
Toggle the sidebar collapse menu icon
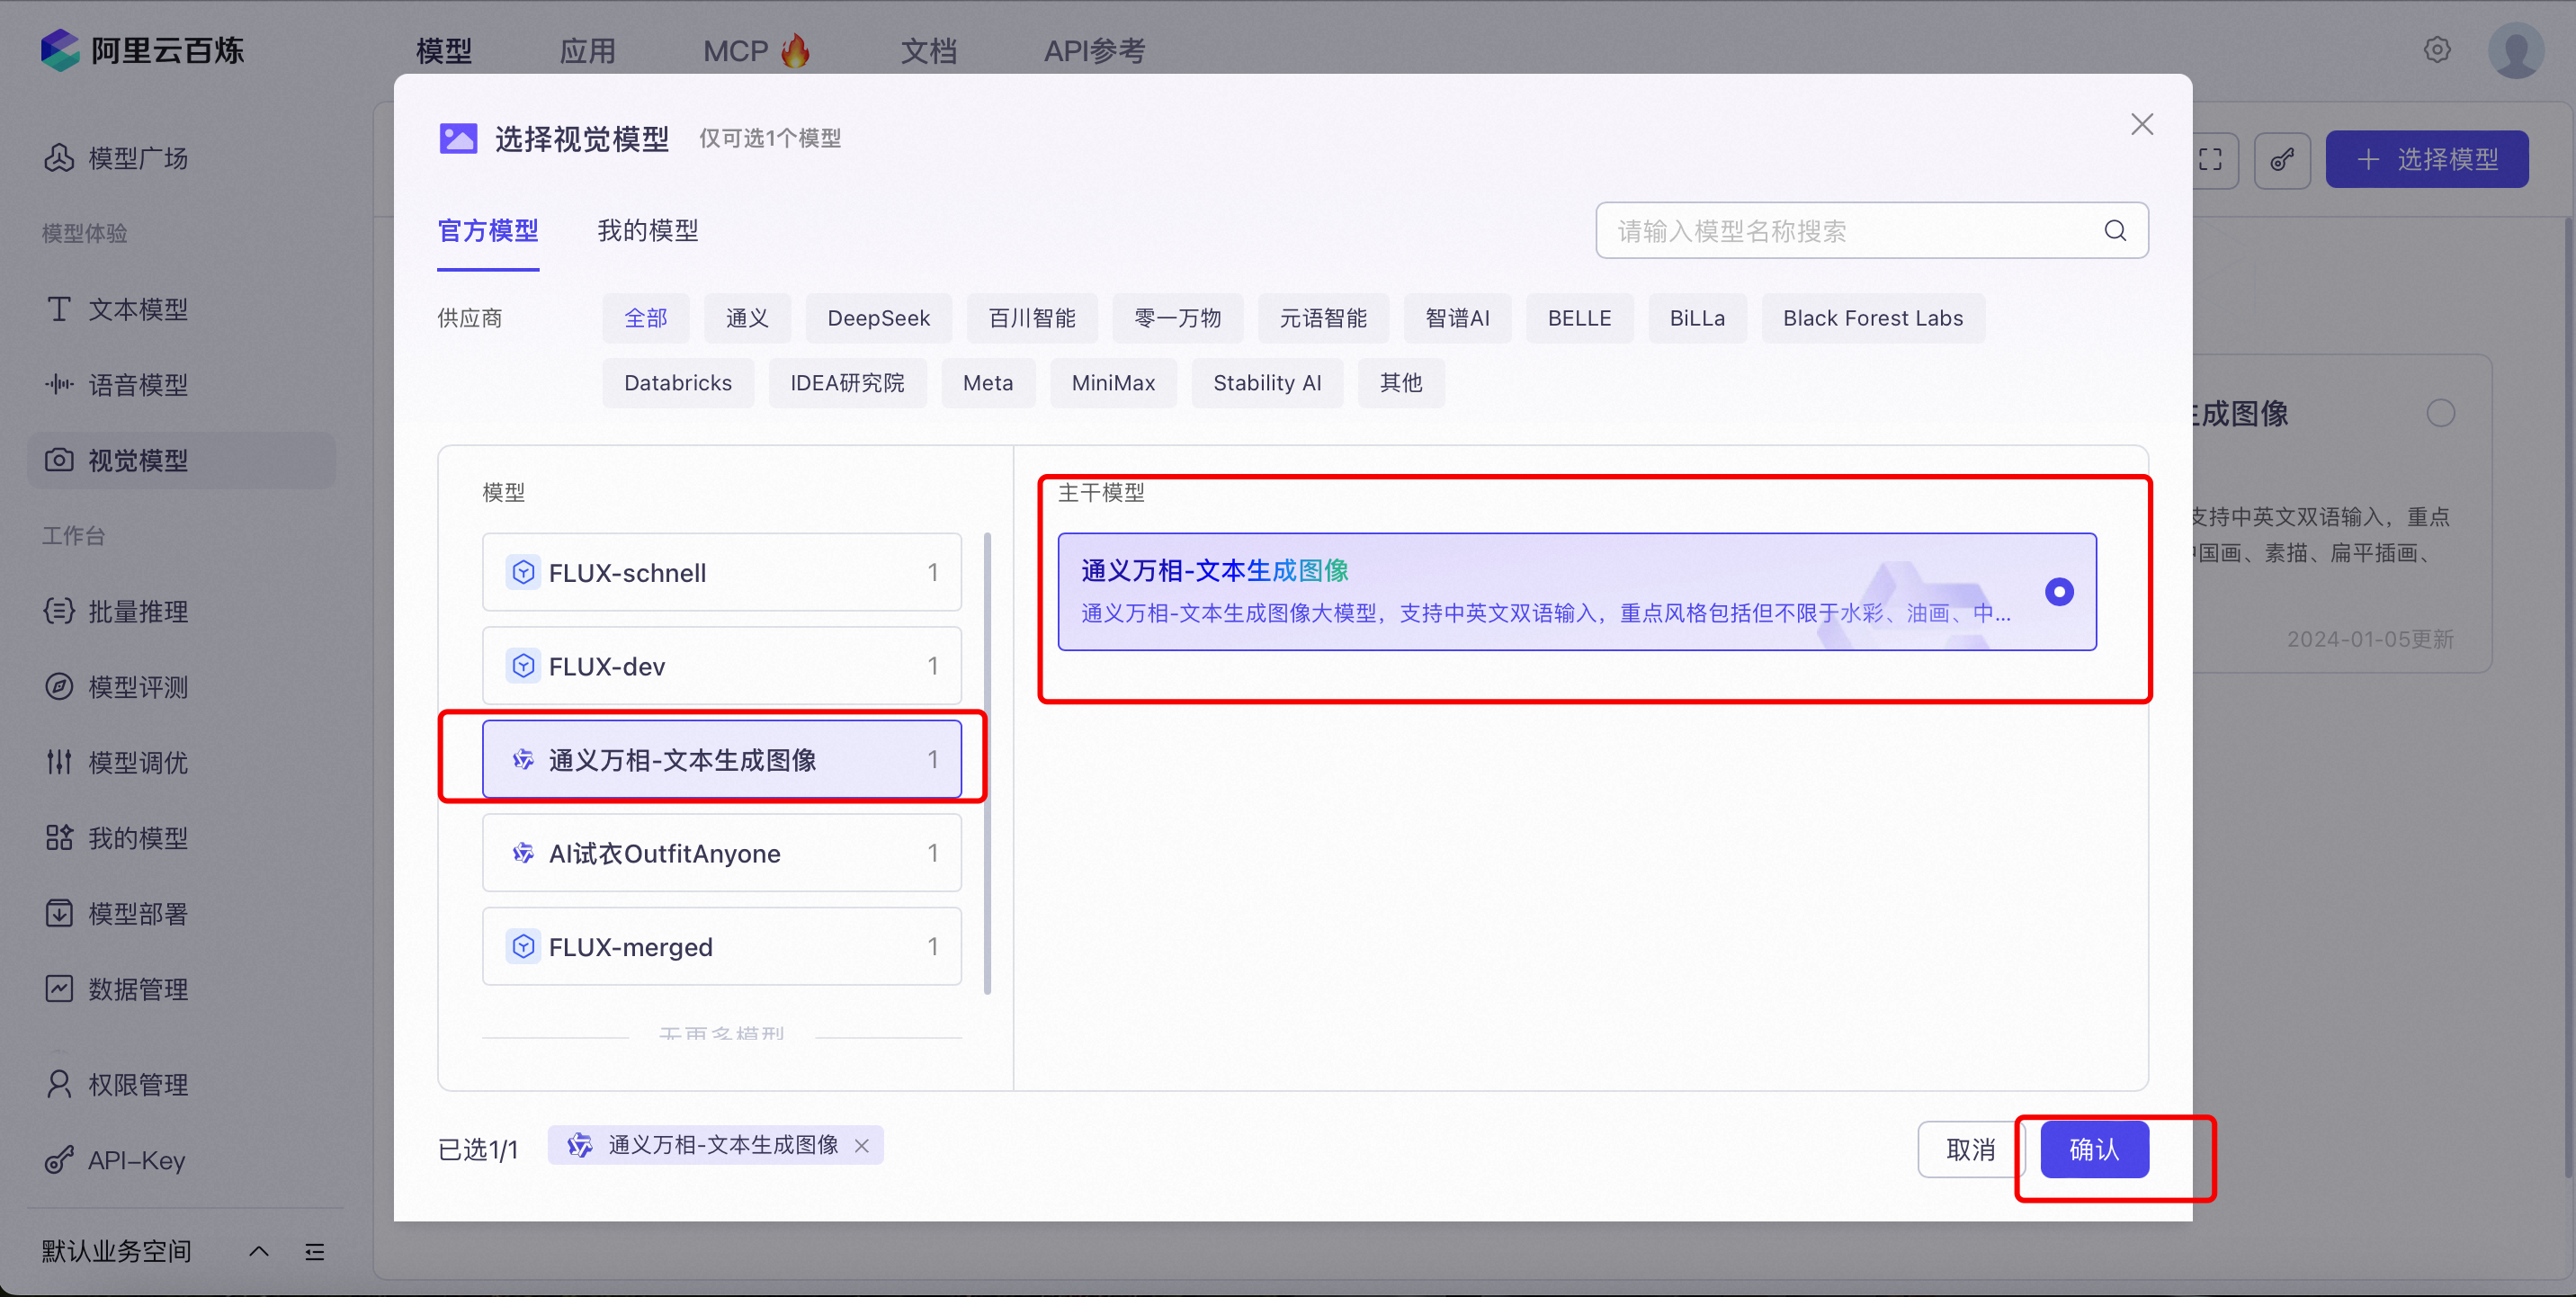pos(315,1251)
